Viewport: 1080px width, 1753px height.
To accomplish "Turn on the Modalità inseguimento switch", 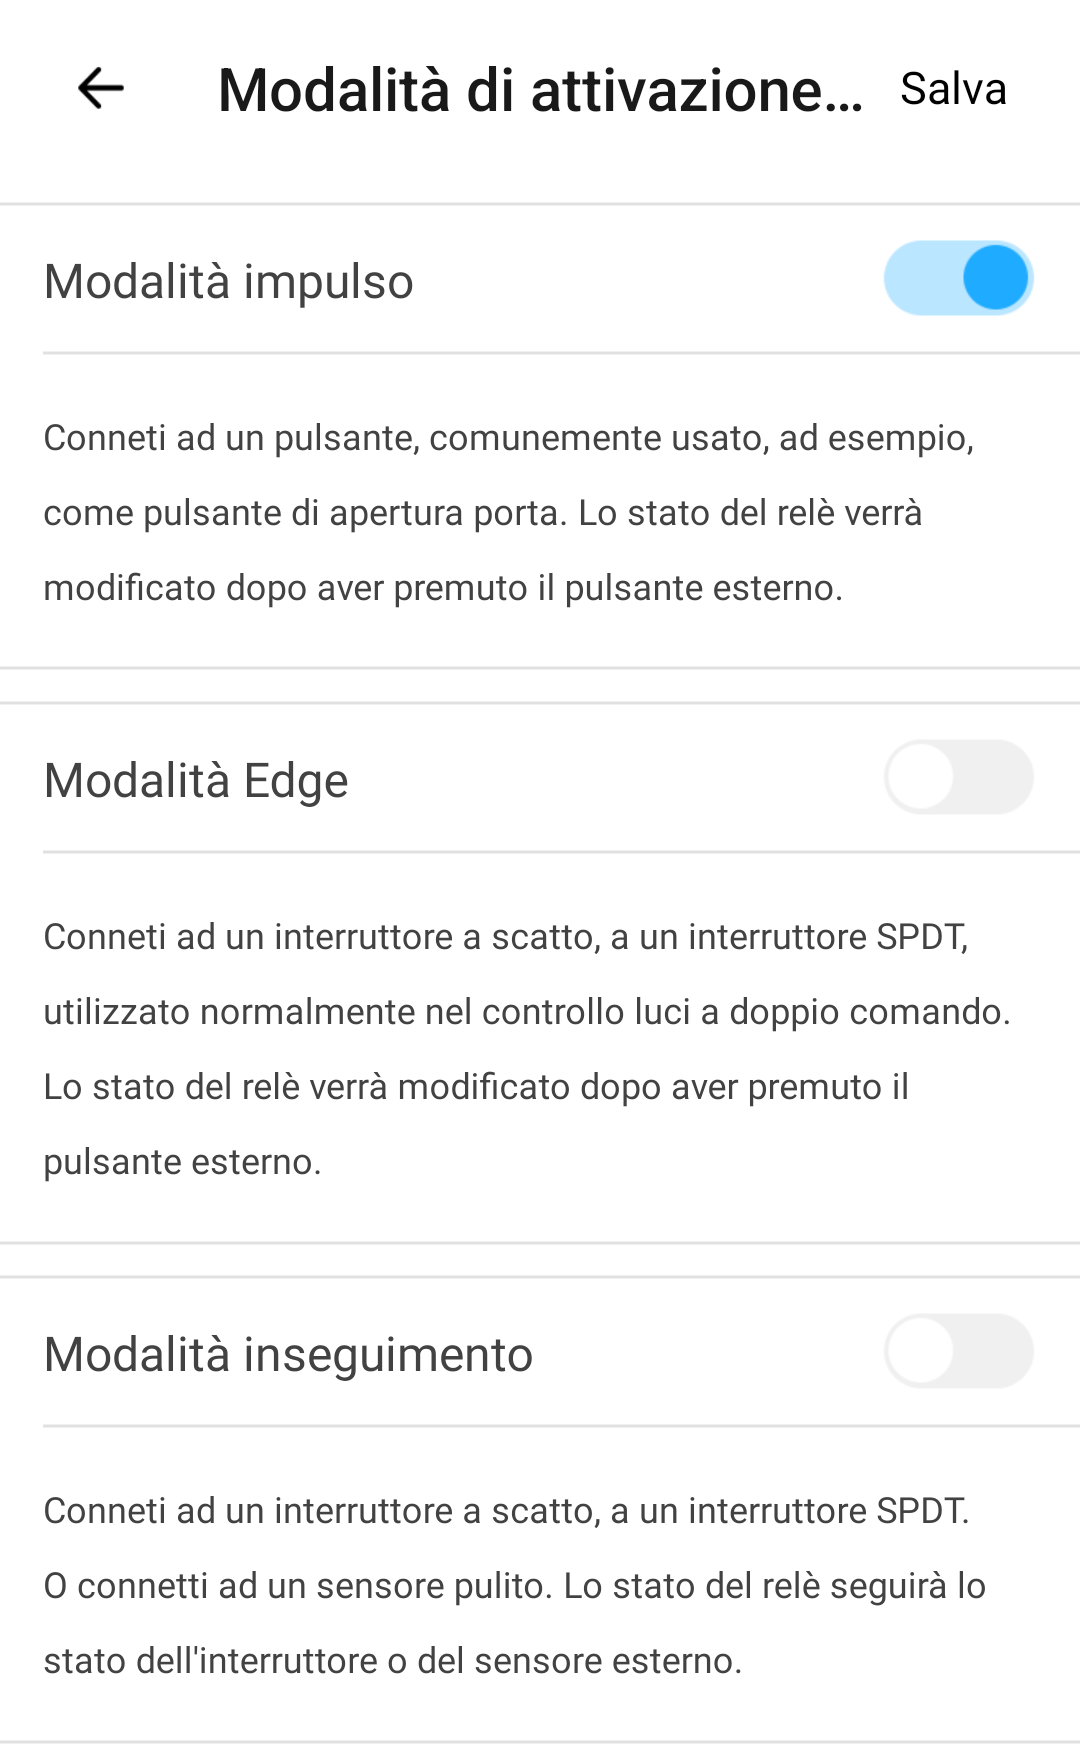I will [958, 1351].
